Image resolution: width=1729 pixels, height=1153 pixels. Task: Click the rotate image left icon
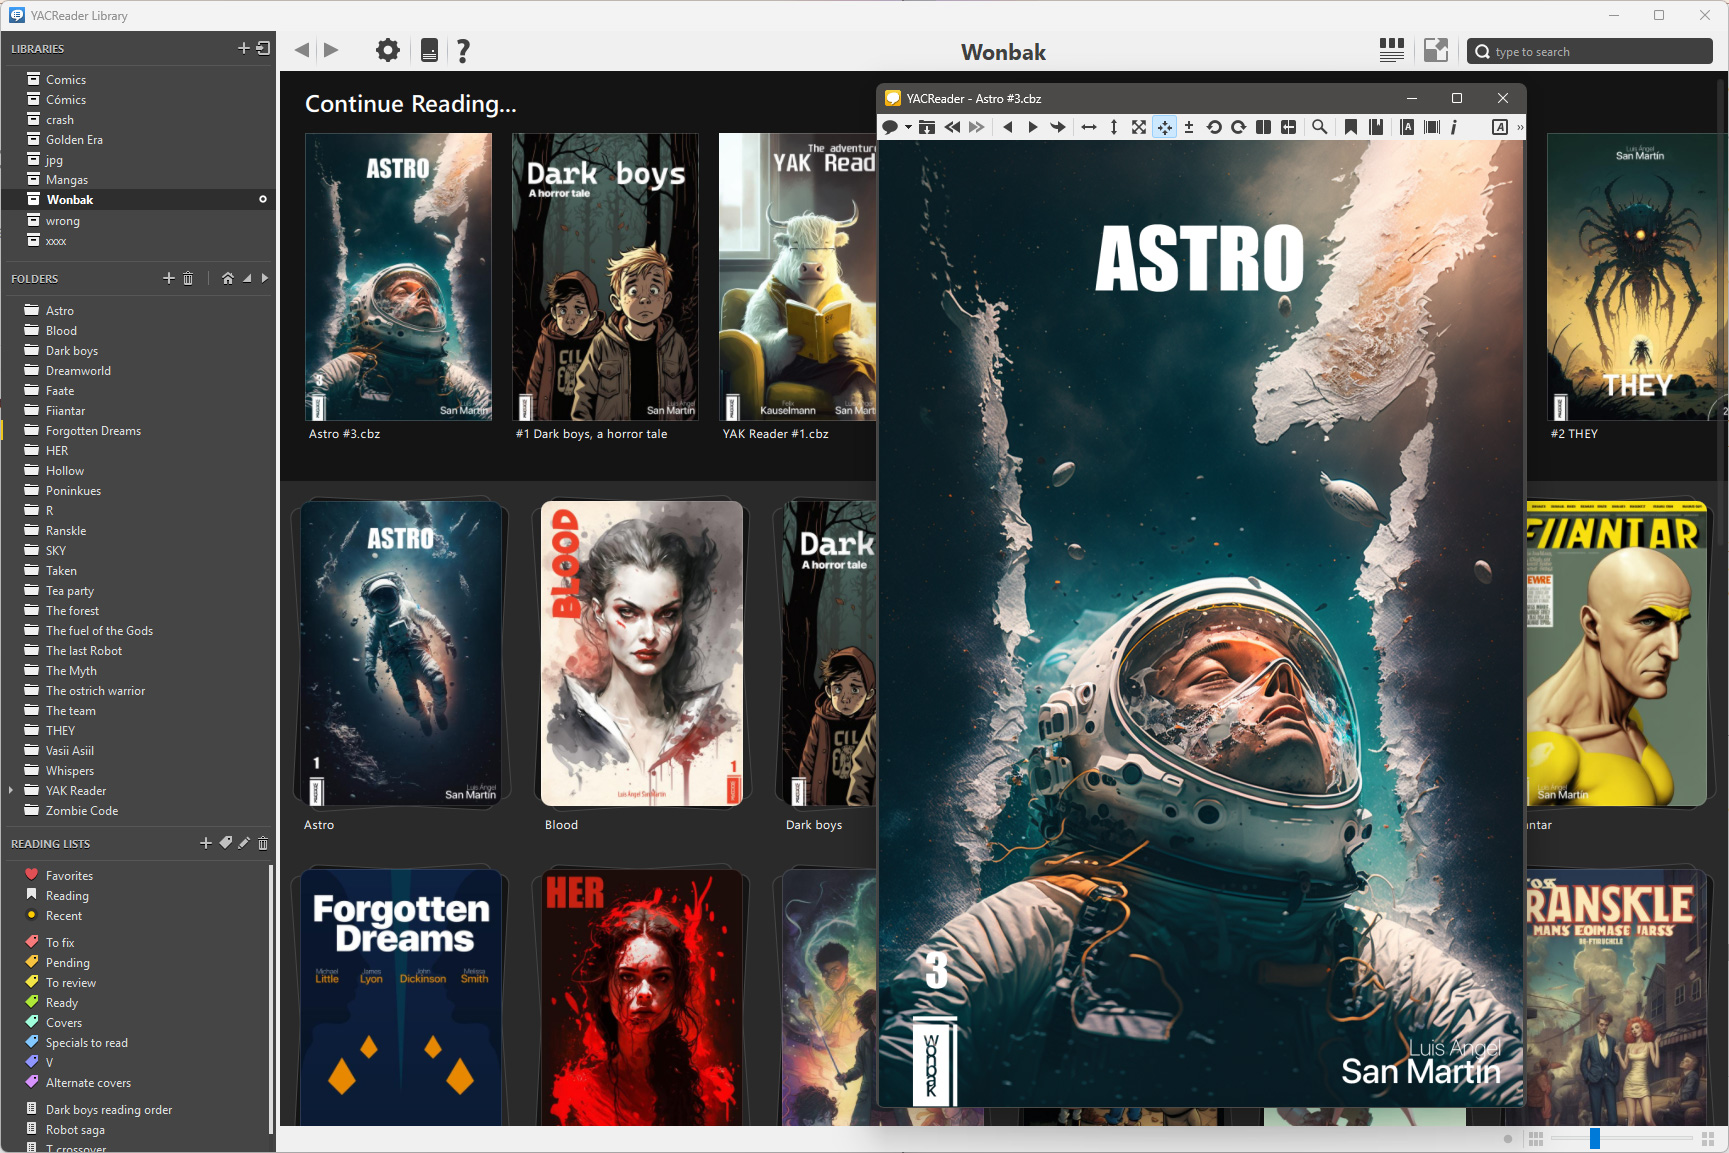[x=1214, y=127]
